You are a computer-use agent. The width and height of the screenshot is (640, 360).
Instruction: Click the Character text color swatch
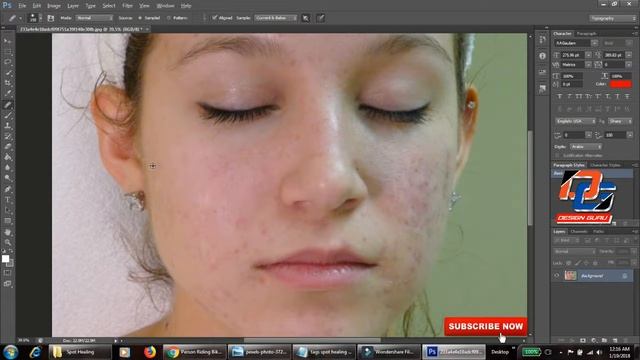click(x=620, y=84)
